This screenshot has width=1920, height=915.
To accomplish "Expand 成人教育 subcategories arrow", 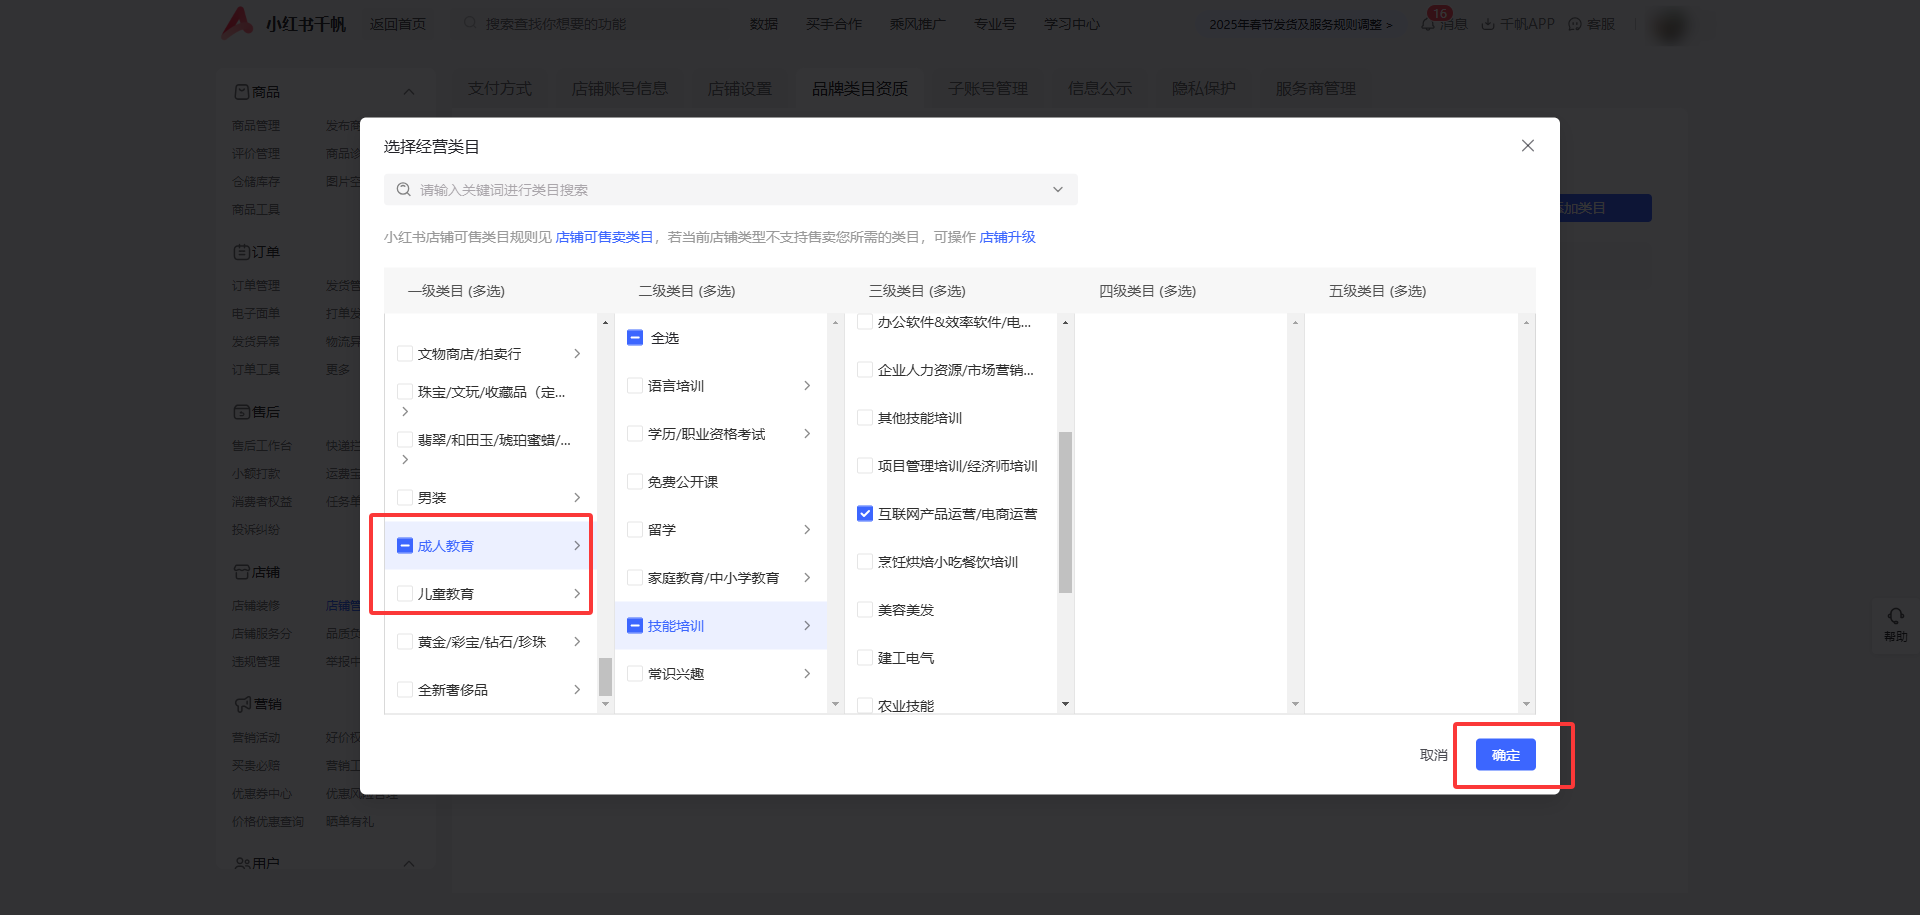I will coord(577,545).
